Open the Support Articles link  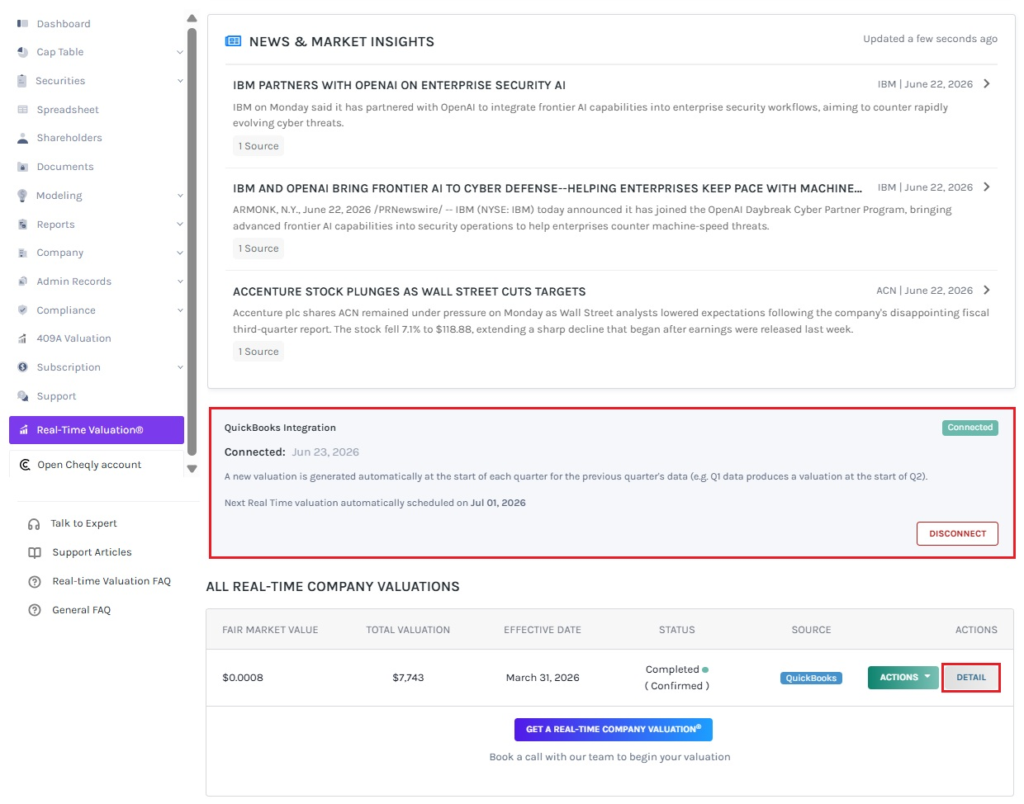tap(92, 553)
